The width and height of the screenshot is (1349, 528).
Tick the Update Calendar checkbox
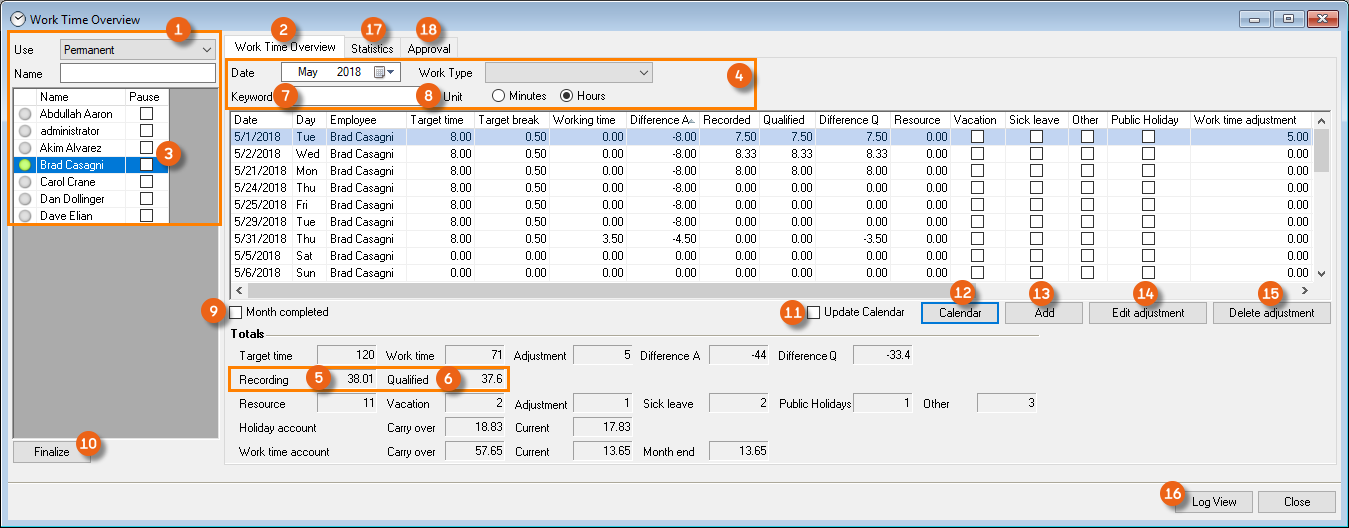814,312
